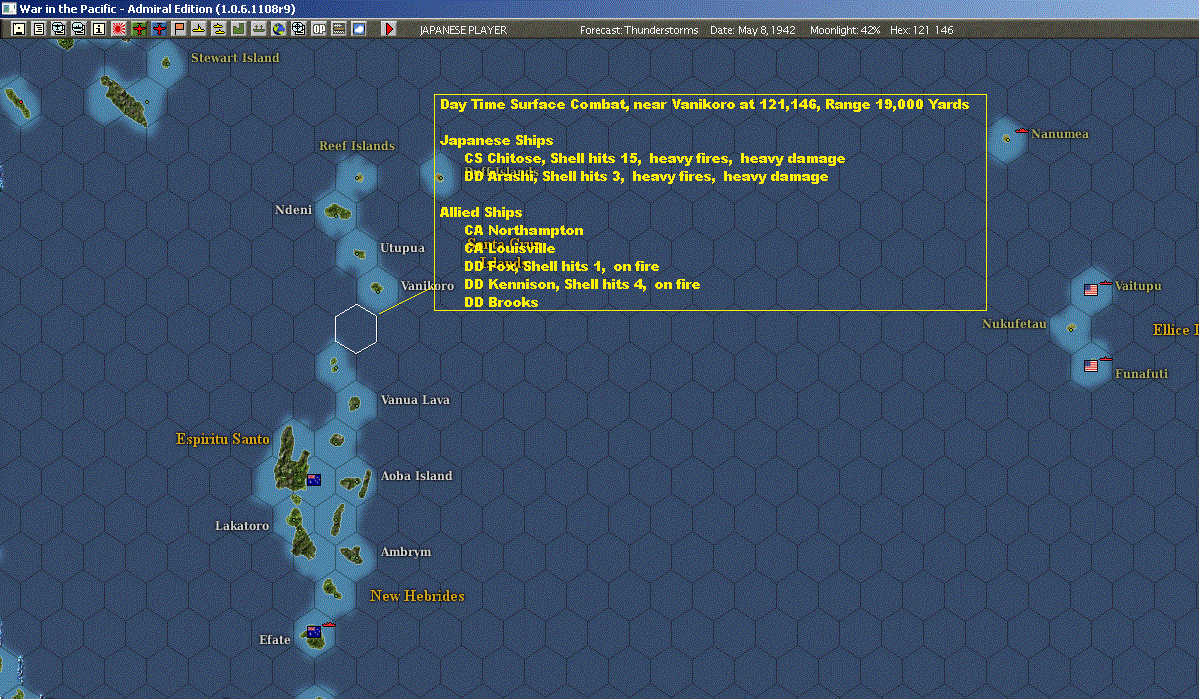Select the US flag at Funafuti
The width and height of the screenshot is (1199, 699).
(x=1090, y=366)
